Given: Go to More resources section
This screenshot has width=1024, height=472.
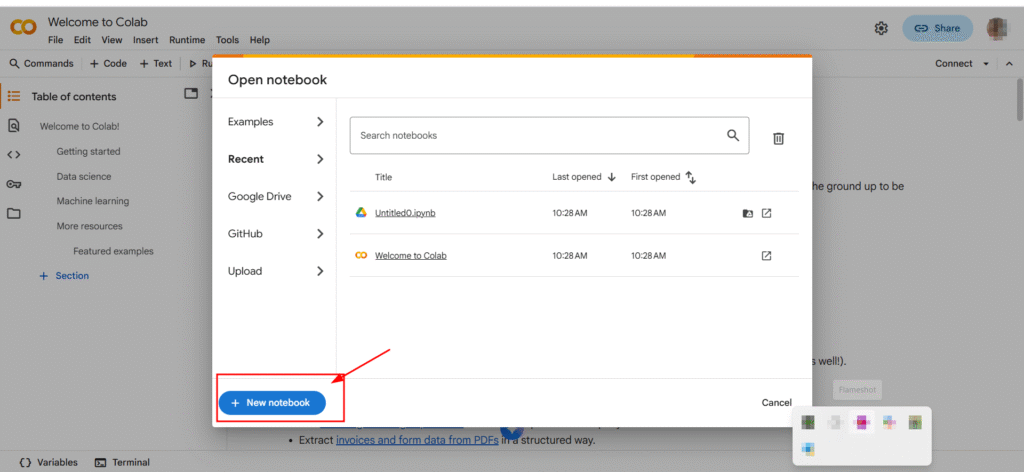Looking at the screenshot, I should tap(89, 226).
